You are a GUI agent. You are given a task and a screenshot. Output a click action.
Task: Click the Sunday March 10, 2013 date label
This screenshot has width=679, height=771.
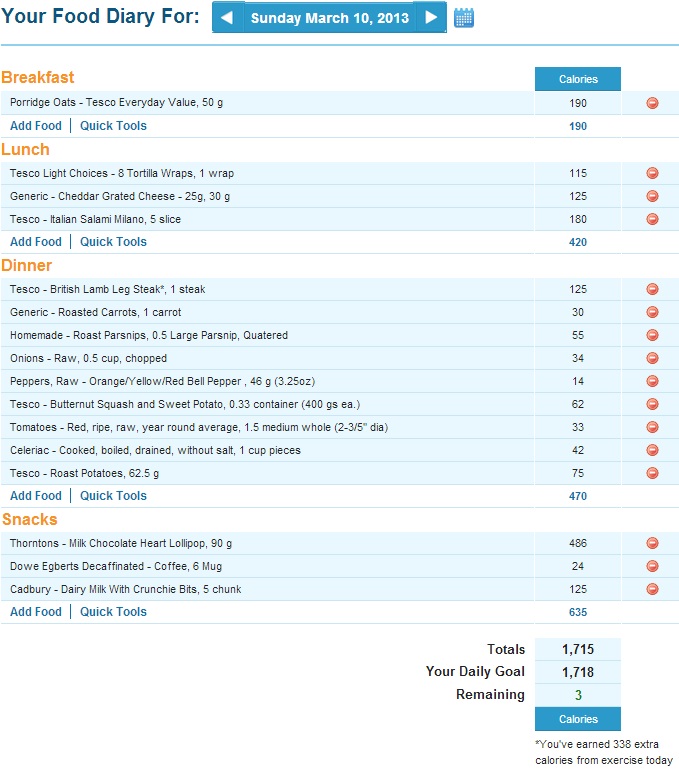click(329, 18)
